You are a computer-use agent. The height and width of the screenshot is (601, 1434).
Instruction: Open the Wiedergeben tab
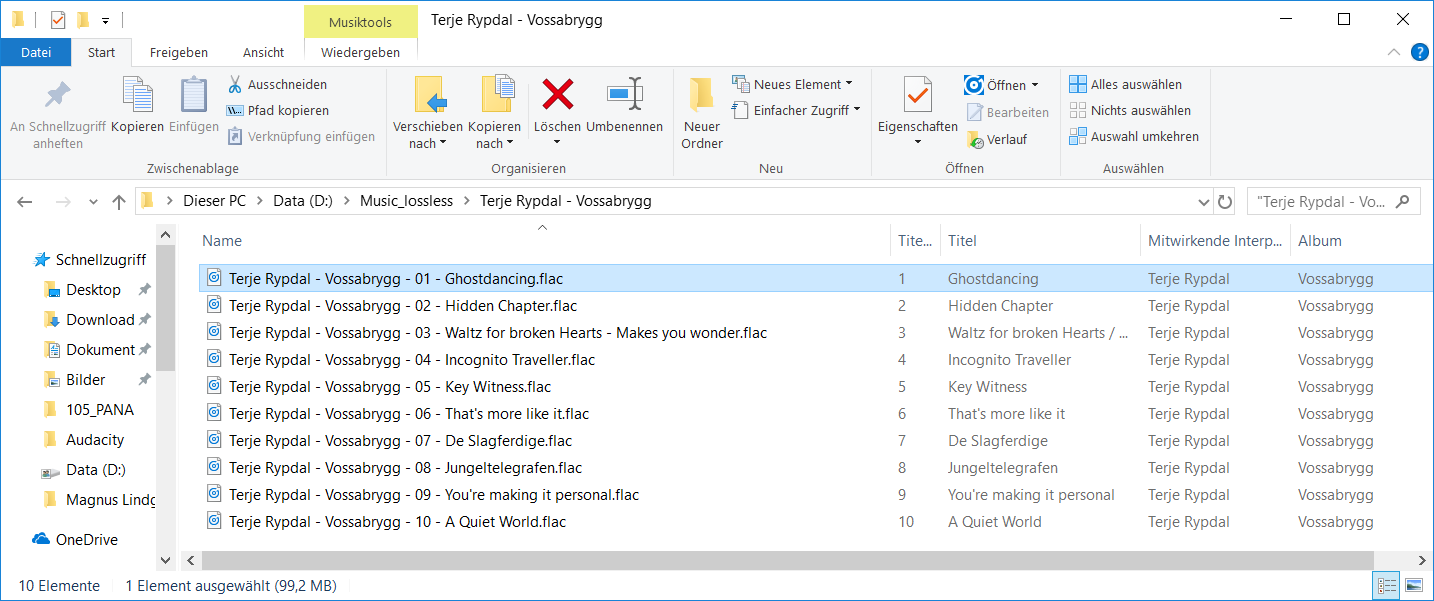coord(360,52)
